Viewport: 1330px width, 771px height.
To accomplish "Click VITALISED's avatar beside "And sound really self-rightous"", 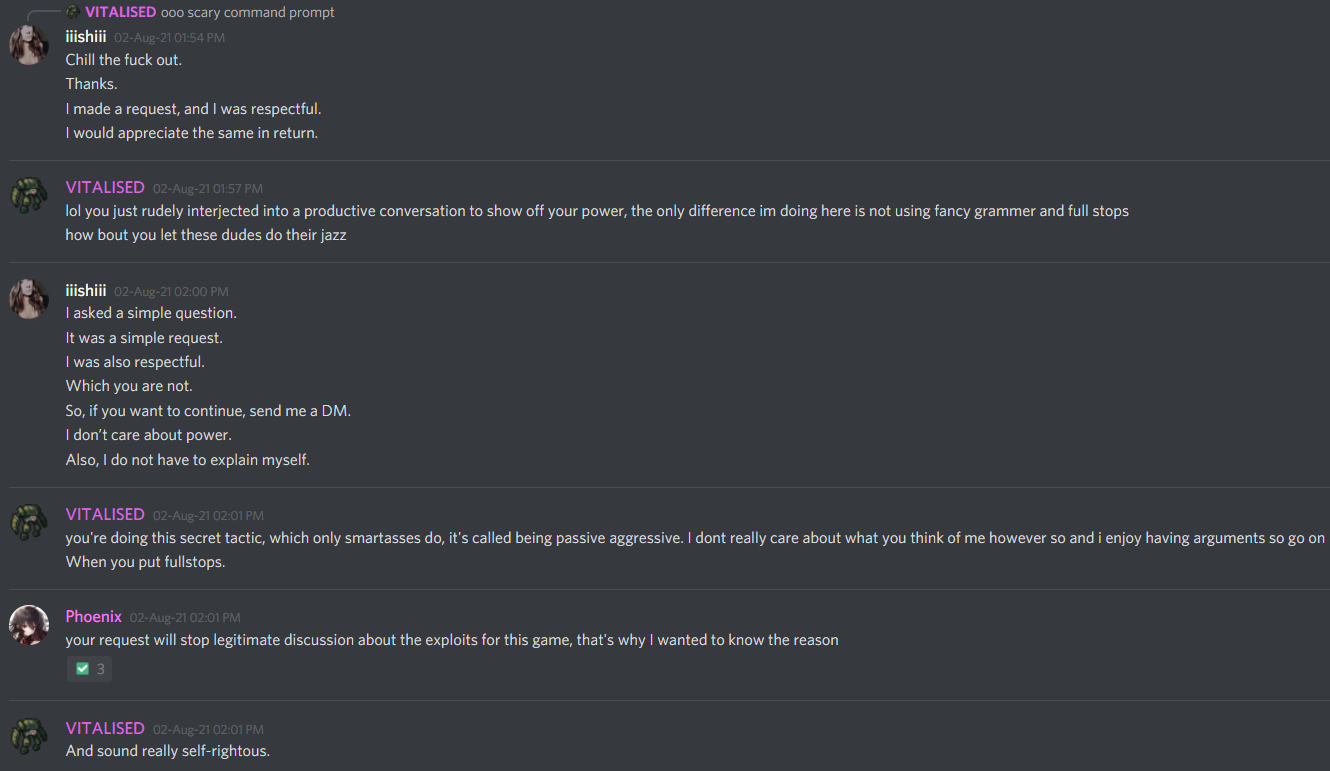I will point(29,737).
